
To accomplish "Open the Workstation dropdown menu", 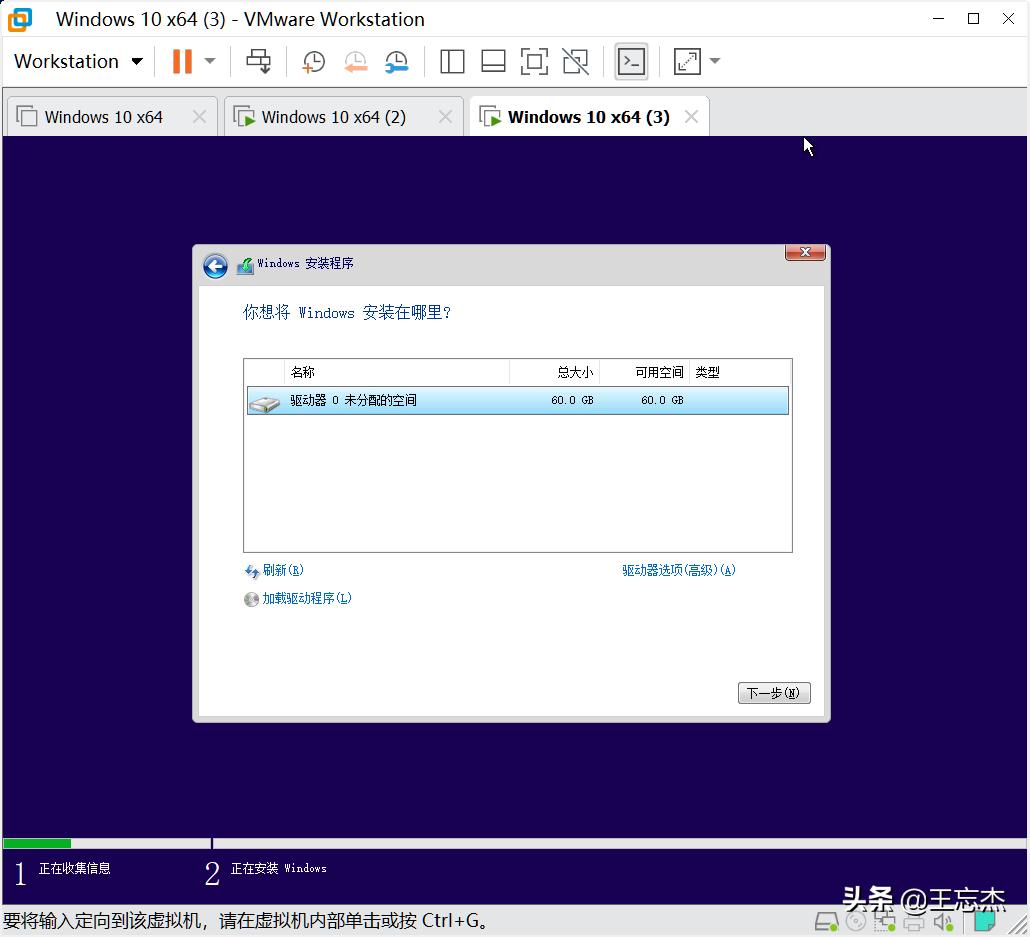I will point(77,61).
